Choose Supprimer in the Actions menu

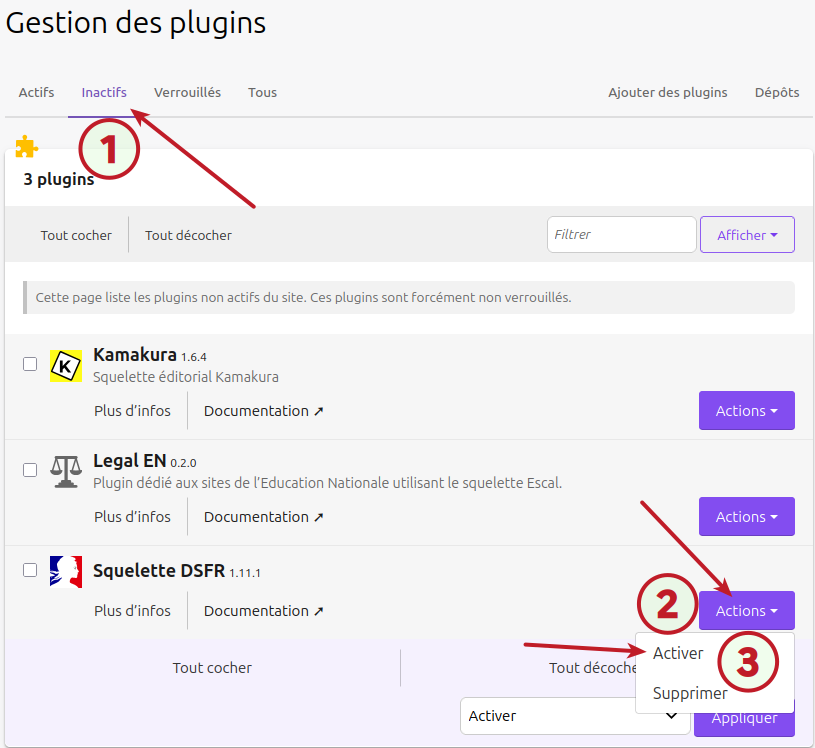pos(690,693)
